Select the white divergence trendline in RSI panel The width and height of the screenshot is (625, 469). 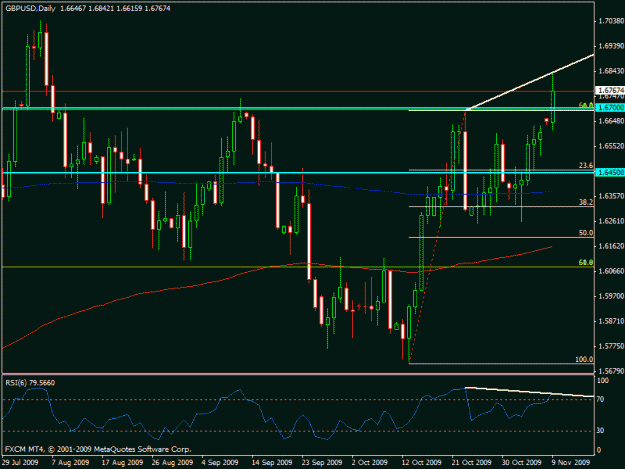(x=530, y=392)
